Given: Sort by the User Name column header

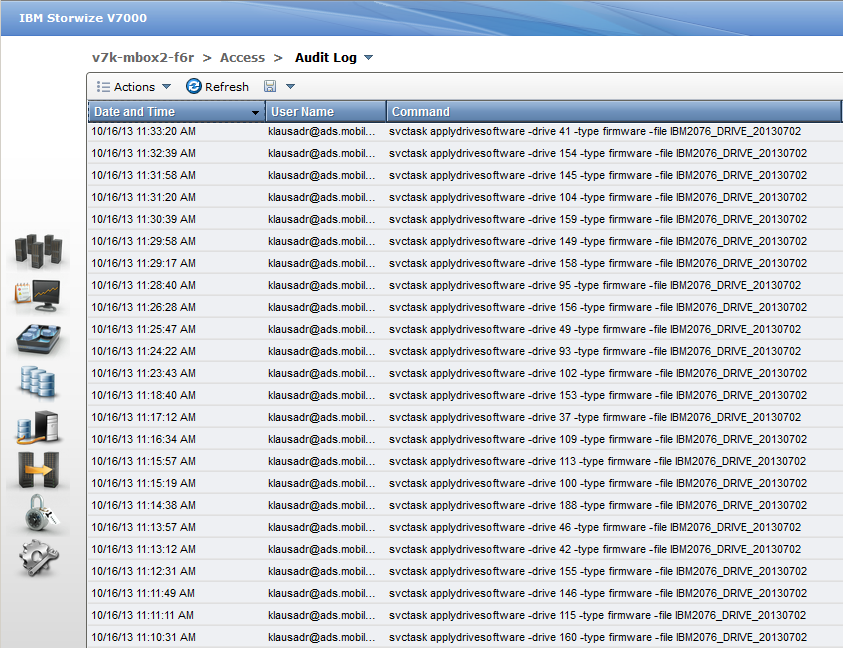Looking at the screenshot, I should coord(325,112).
